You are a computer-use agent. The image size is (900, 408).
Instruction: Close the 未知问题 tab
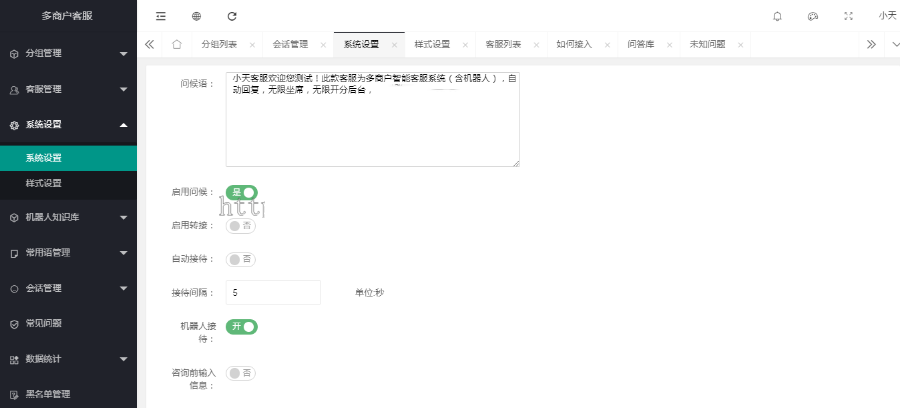click(x=740, y=45)
